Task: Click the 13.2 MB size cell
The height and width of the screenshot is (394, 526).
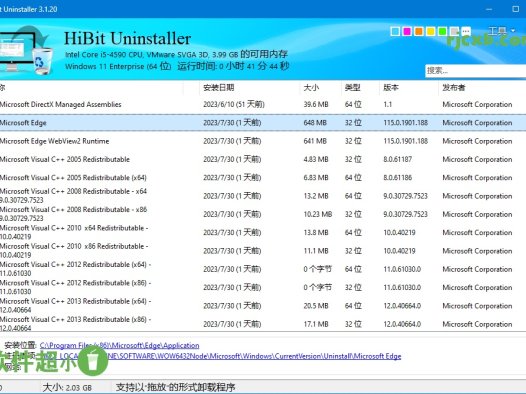Action: tap(316, 196)
